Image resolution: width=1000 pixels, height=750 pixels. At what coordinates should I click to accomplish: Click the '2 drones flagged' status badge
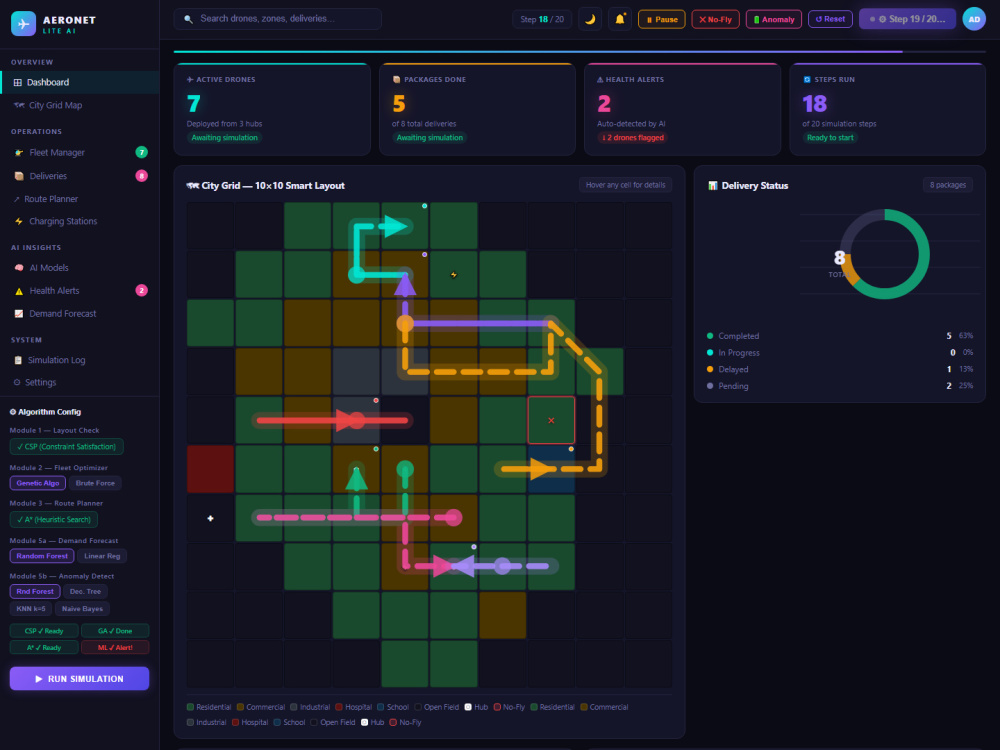[632, 138]
